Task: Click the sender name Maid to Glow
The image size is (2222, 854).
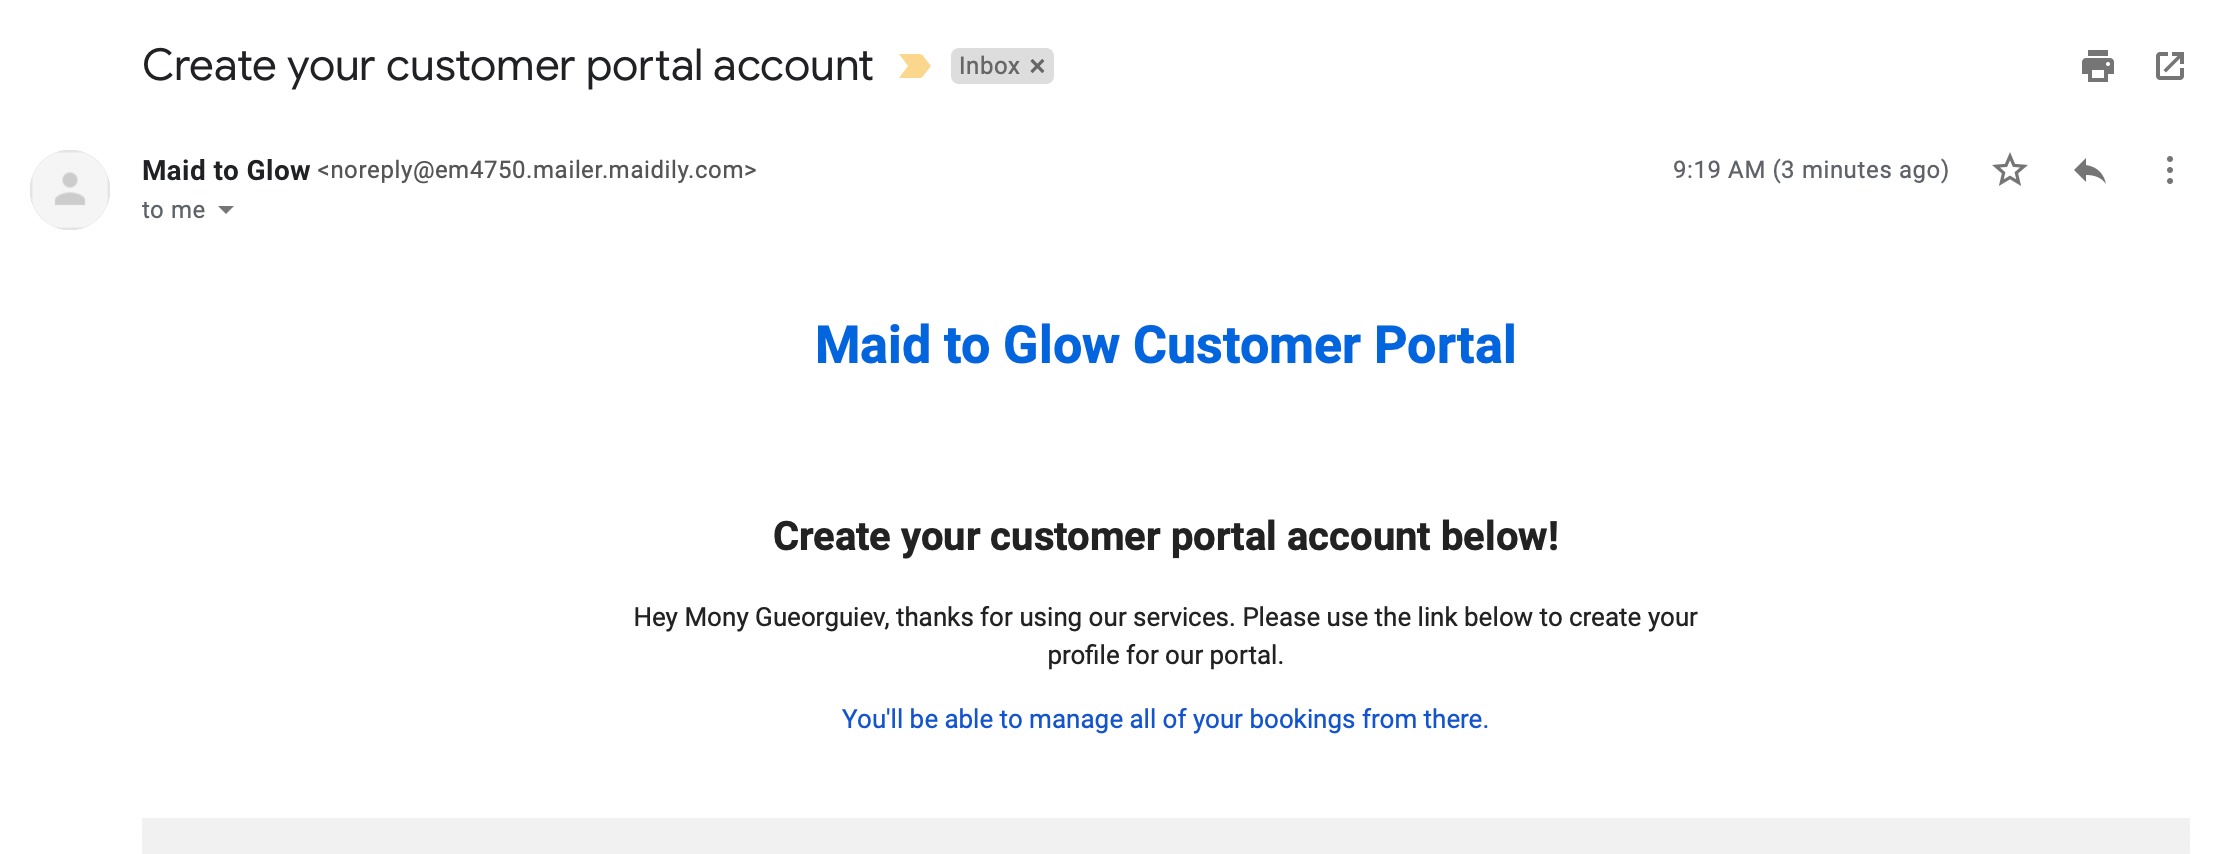Action: point(226,170)
